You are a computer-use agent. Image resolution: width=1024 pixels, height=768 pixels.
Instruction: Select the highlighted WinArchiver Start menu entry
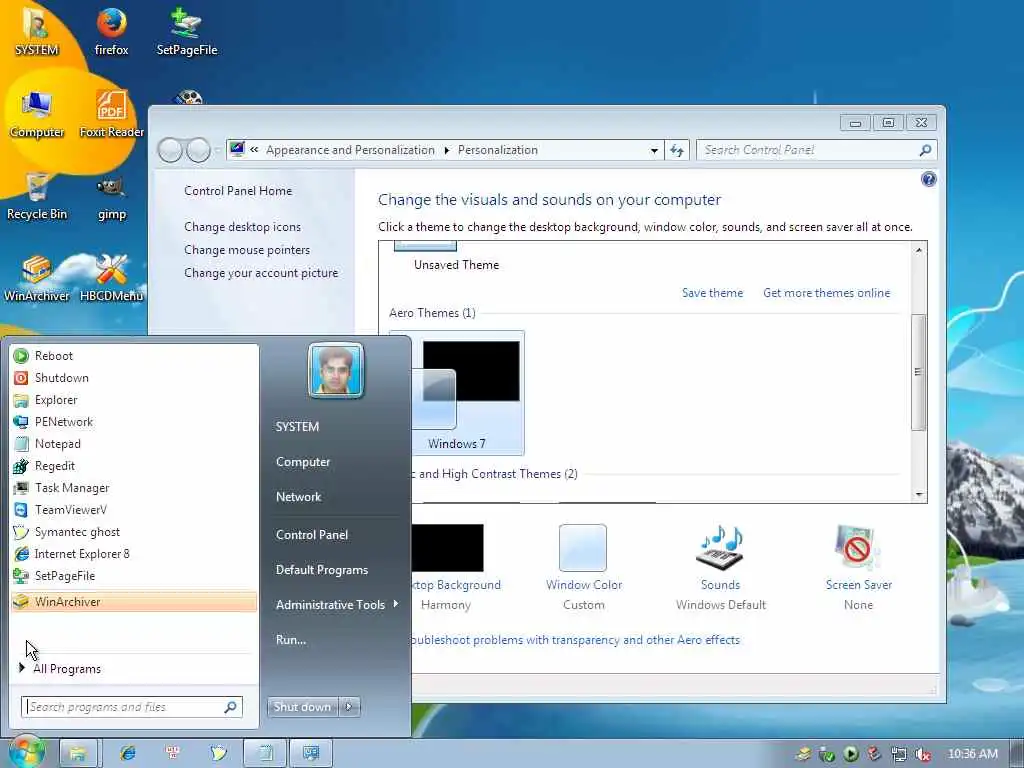pos(134,601)
